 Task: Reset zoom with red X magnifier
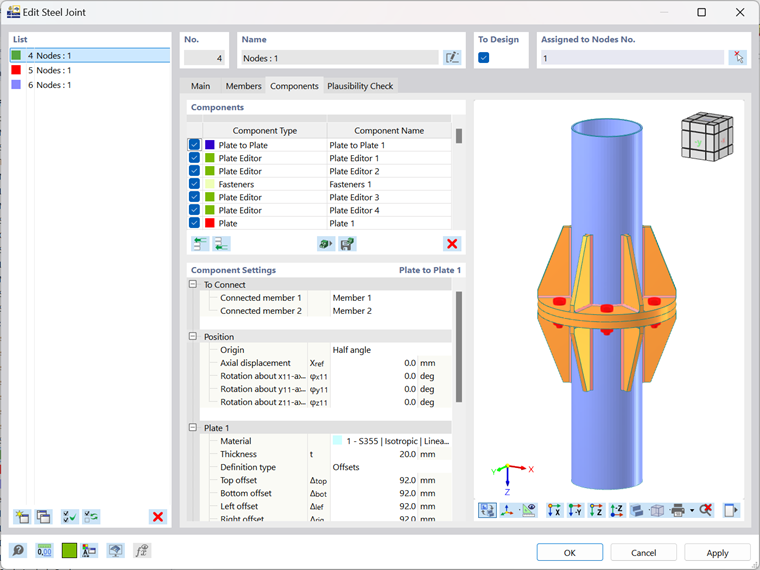click(x=706, y=510)
